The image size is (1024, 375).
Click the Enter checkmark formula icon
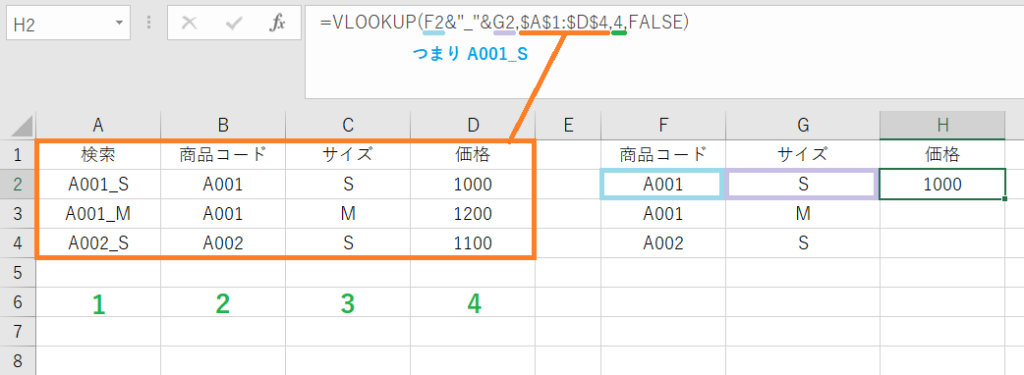(x=233, y=24)
